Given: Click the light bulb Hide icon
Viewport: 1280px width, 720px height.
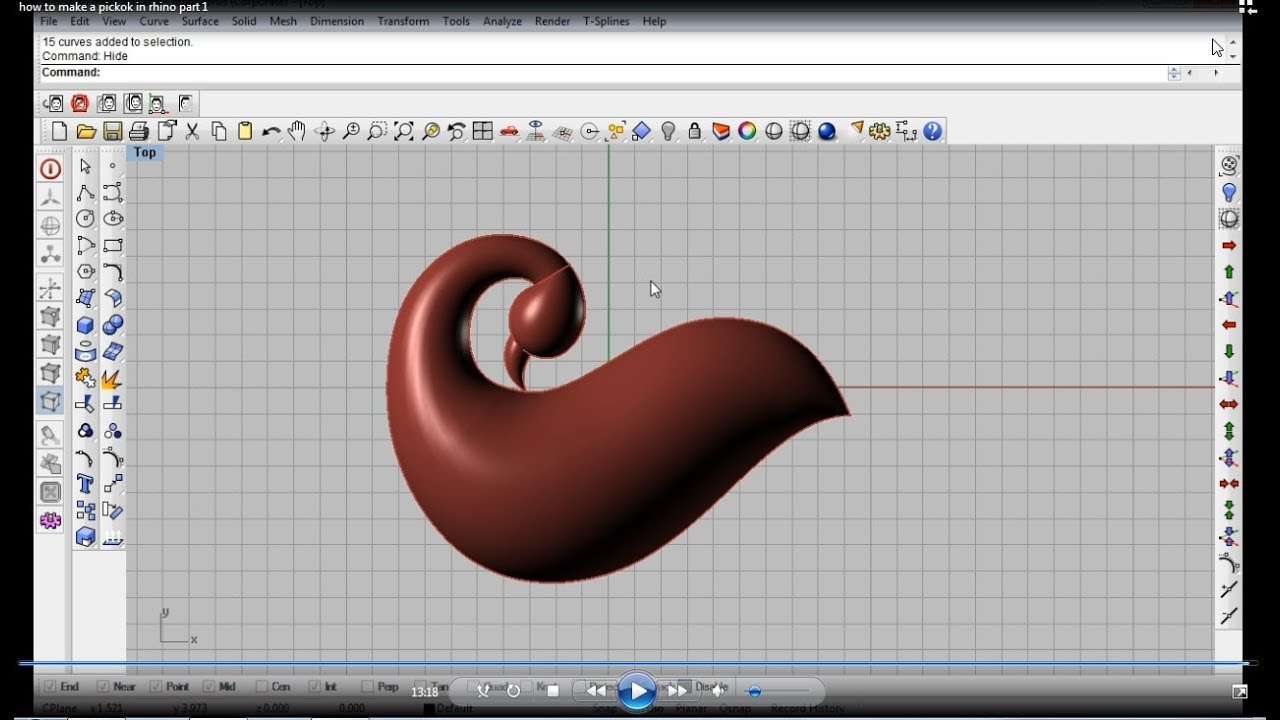Looking at the screenshot, I should click(x=668, y=131).
